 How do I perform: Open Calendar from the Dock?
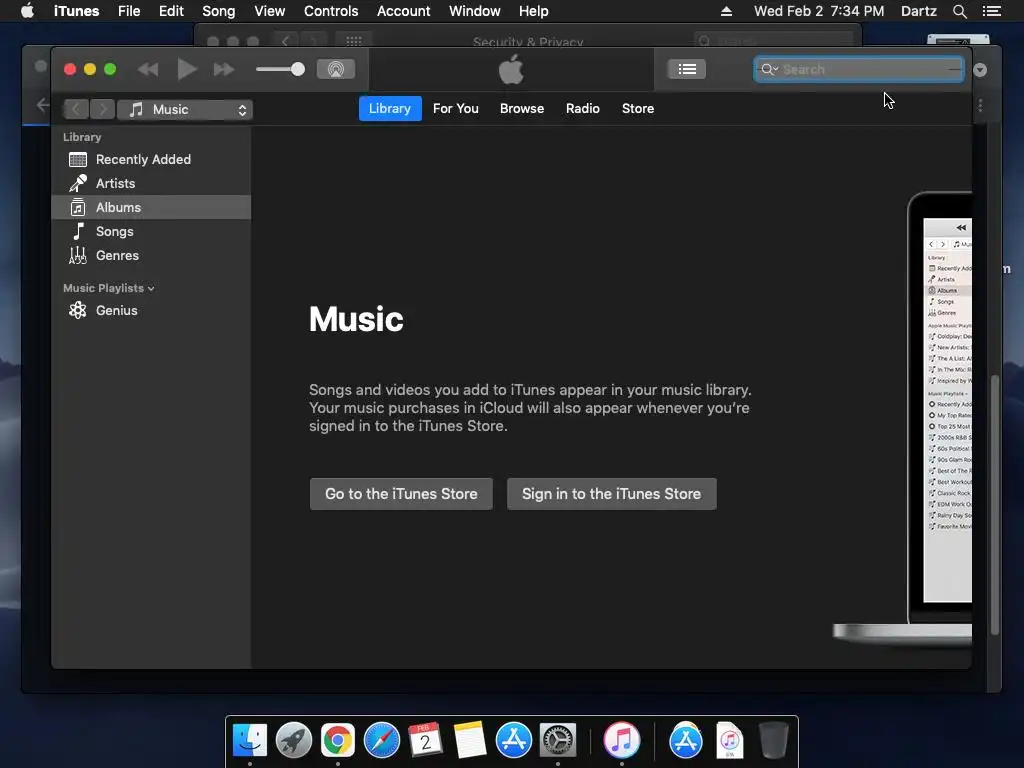point(426,740)
